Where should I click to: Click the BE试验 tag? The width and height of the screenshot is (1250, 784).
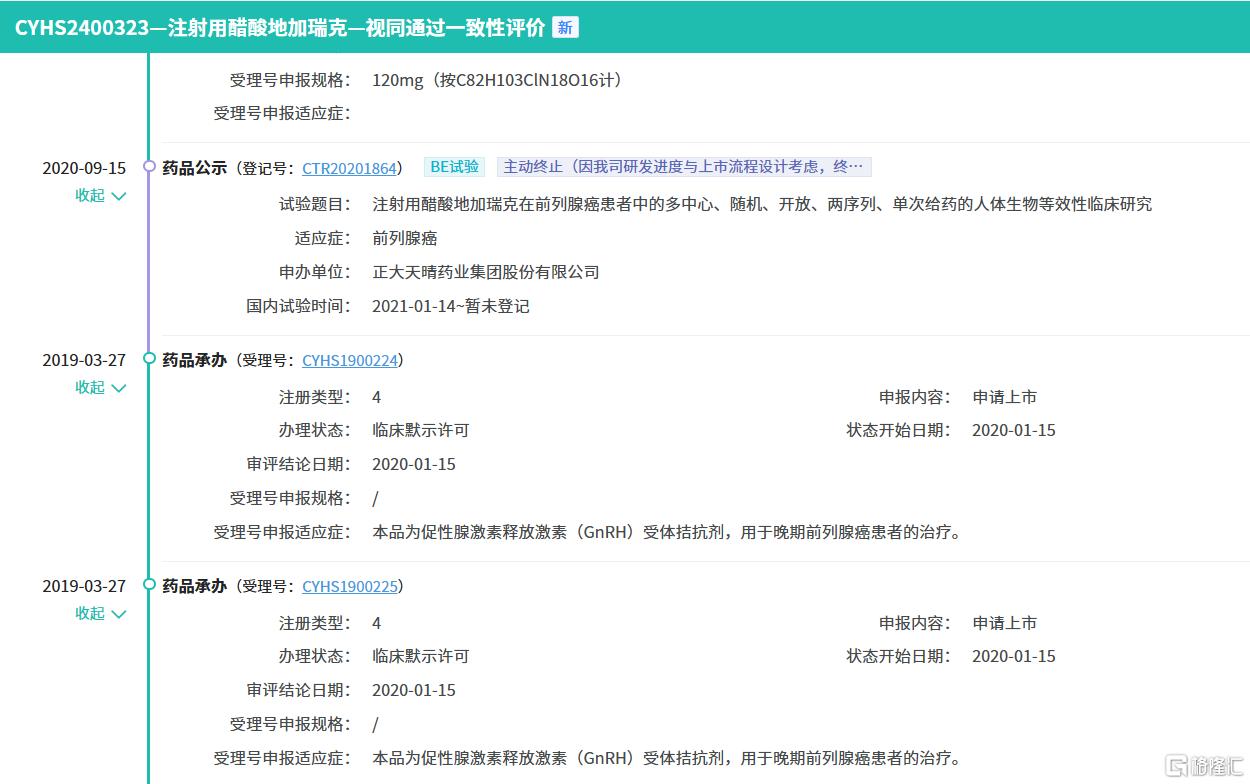point(454,167)
